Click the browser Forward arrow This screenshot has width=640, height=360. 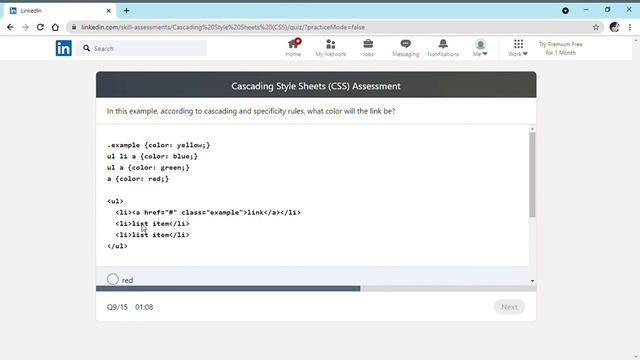pyautogui.click(x=25, y=27)
